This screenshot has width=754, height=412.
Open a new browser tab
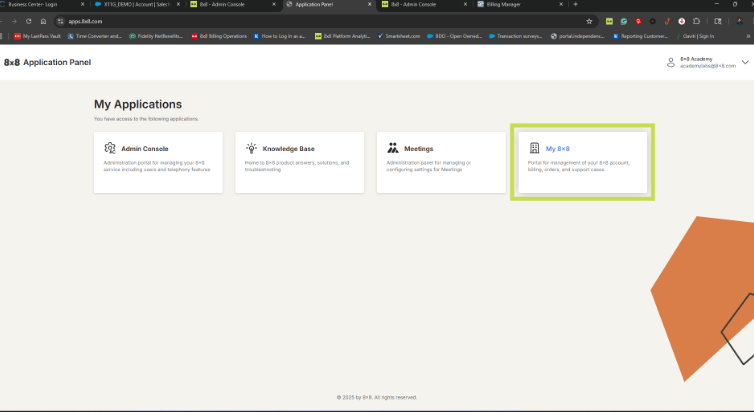tap(575, 5)
